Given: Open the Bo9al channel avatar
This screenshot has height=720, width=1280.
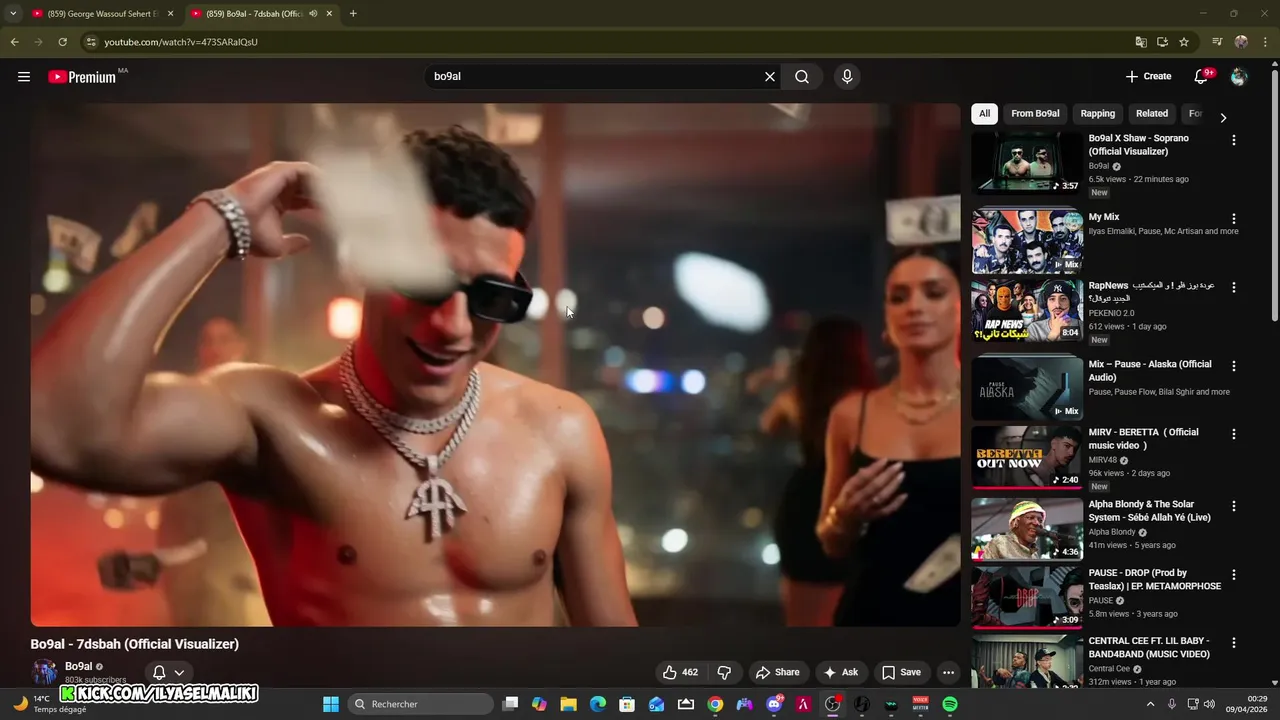Looking at the screenshot, I should coord(44,672).
